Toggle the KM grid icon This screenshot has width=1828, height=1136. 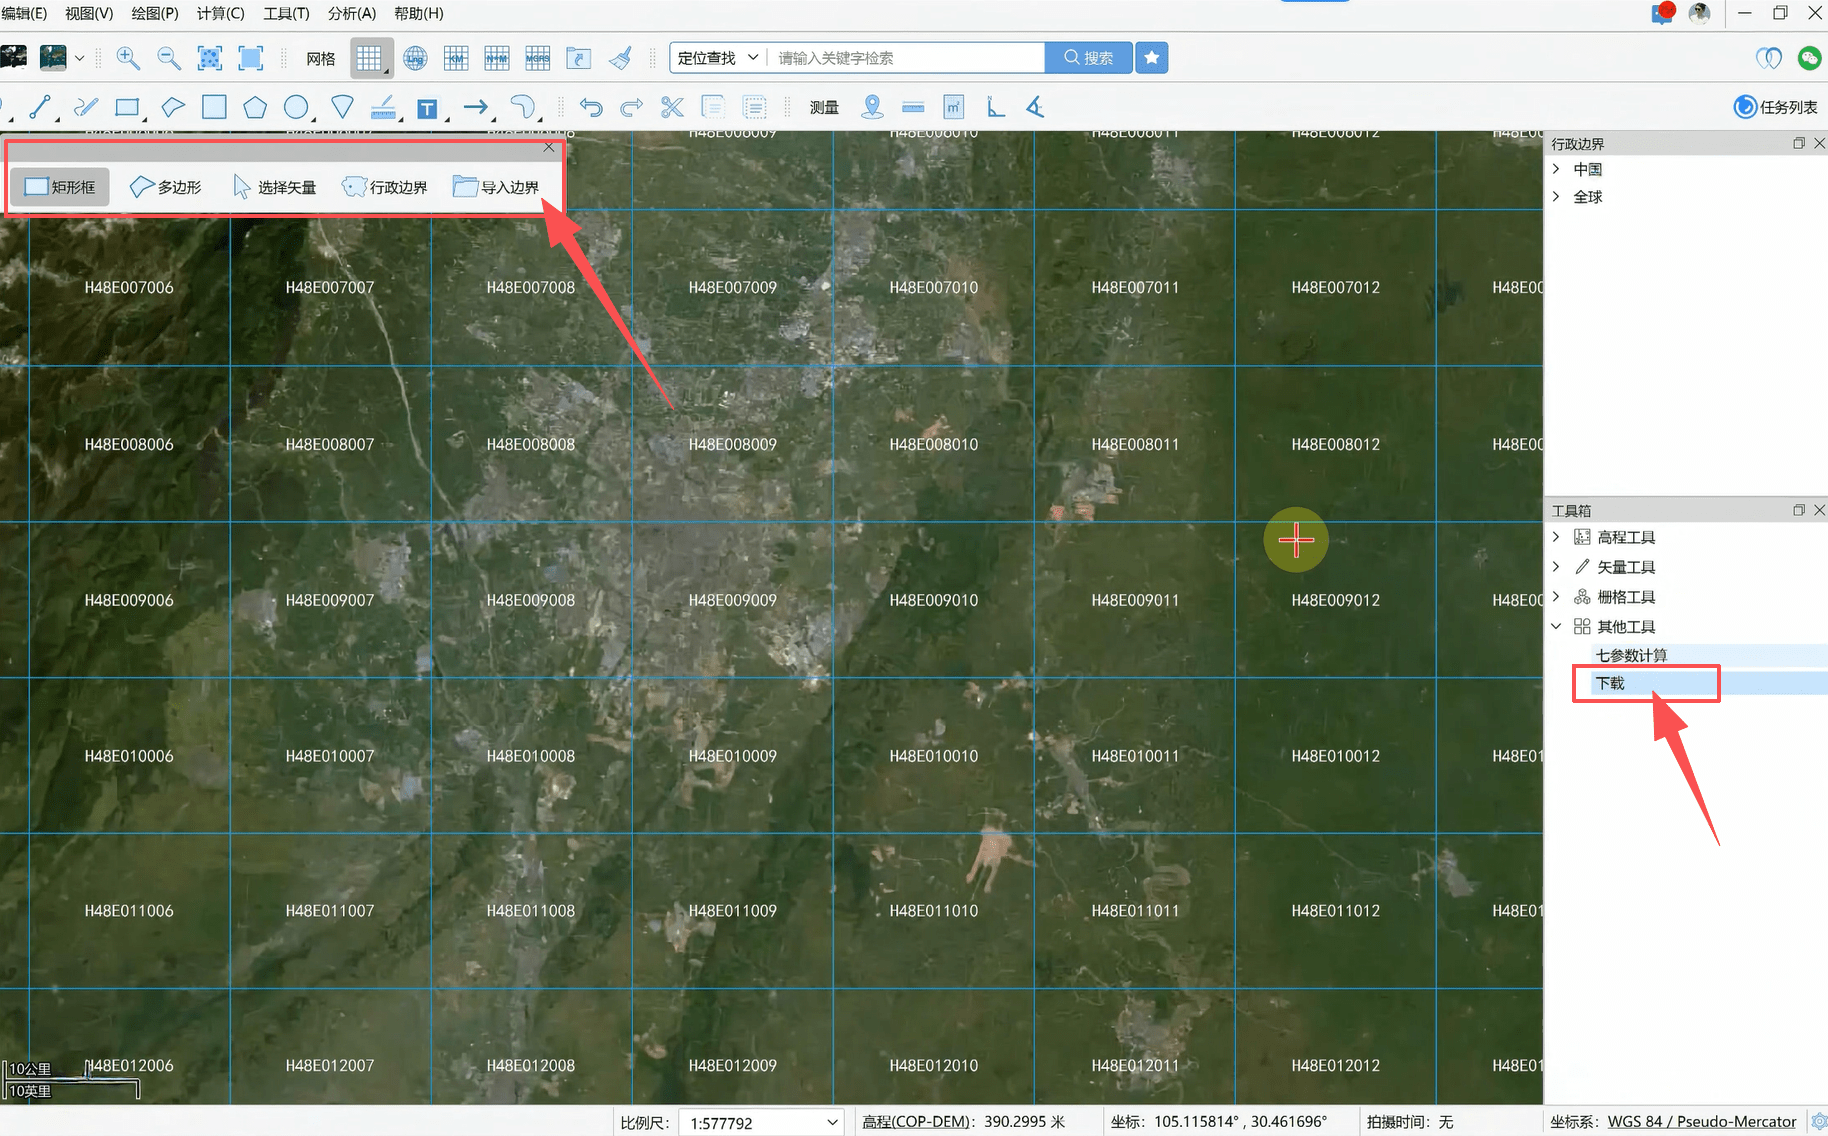tap(456, 58)
